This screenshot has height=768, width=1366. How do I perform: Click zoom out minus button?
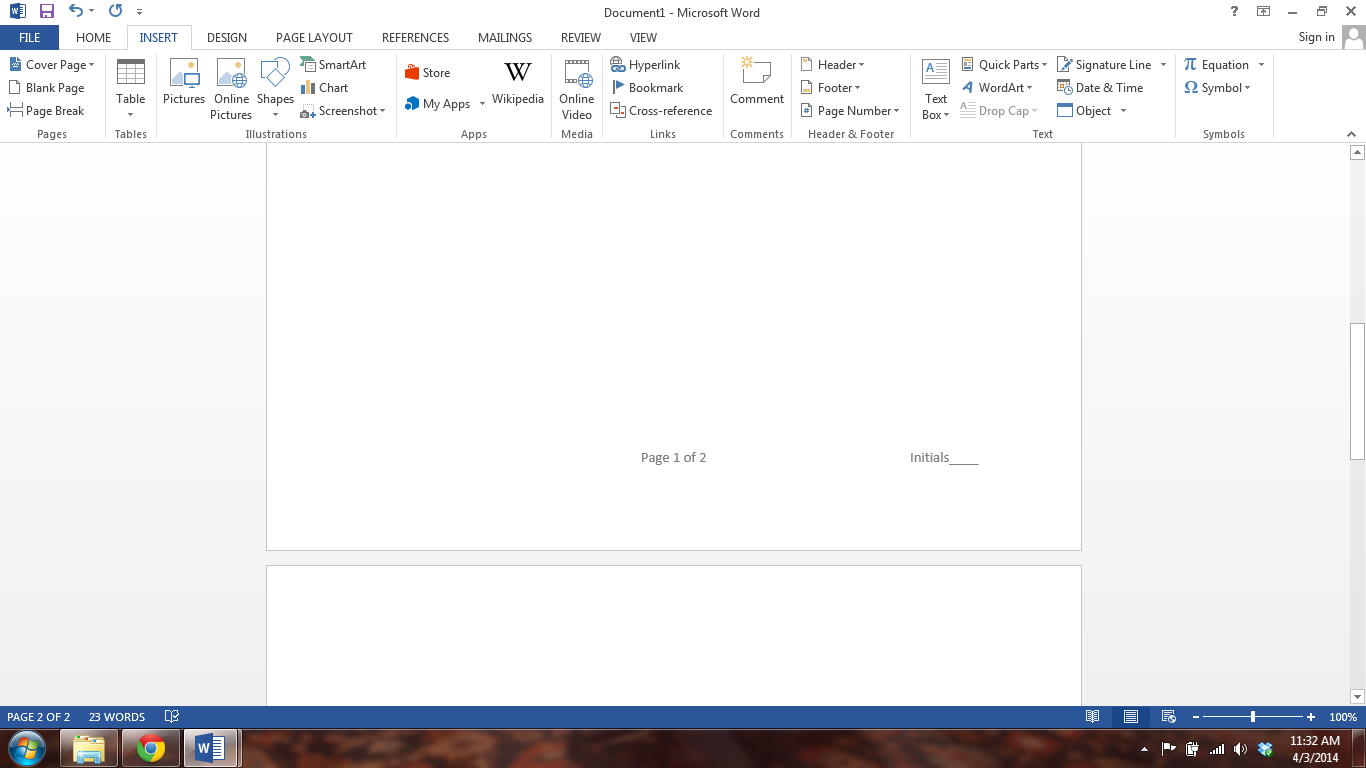[x=1196, y=717]
